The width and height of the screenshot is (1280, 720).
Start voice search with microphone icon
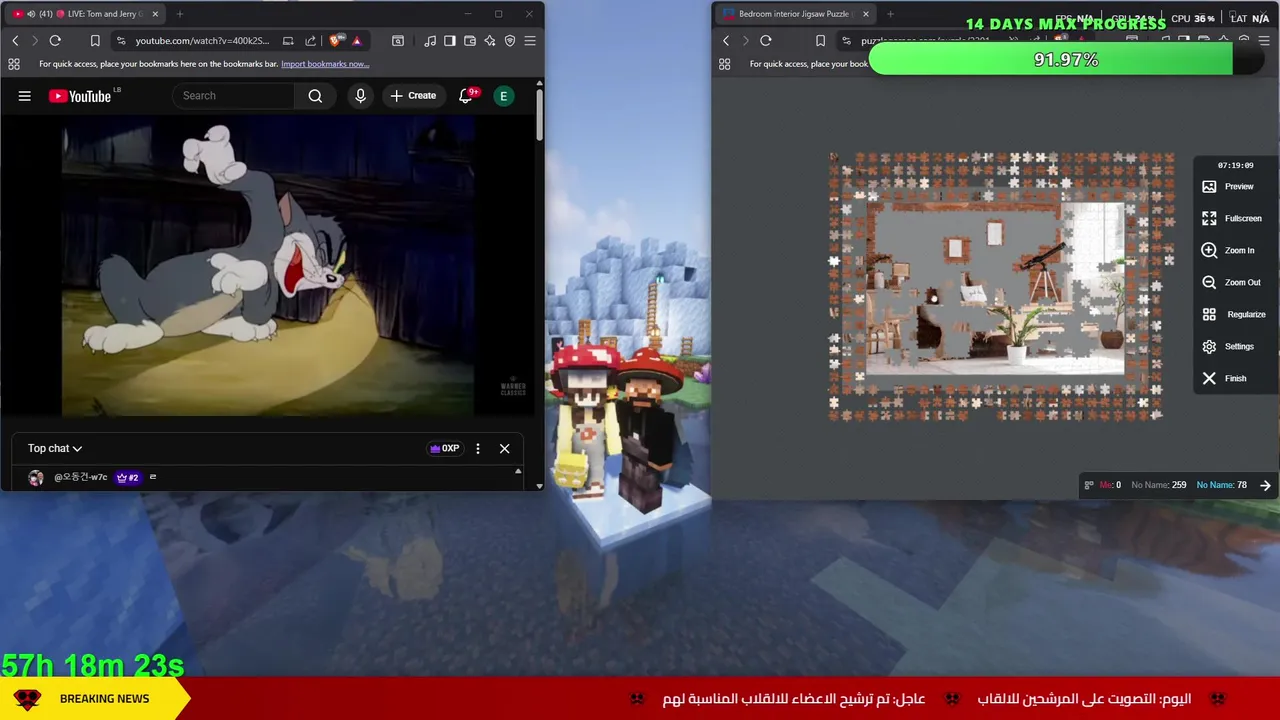coord(360,96)
